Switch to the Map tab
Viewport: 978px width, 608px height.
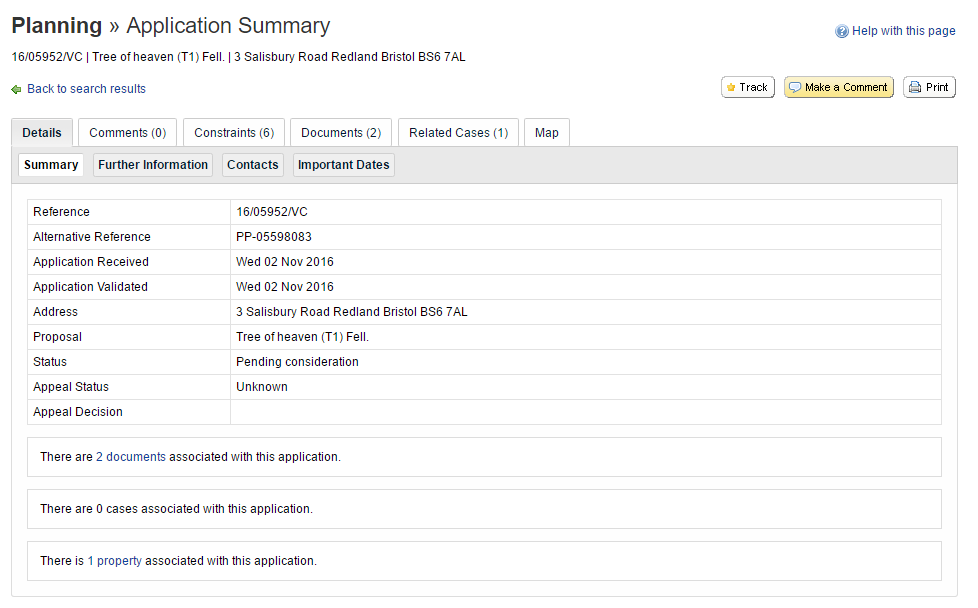[x=546, y=132]
